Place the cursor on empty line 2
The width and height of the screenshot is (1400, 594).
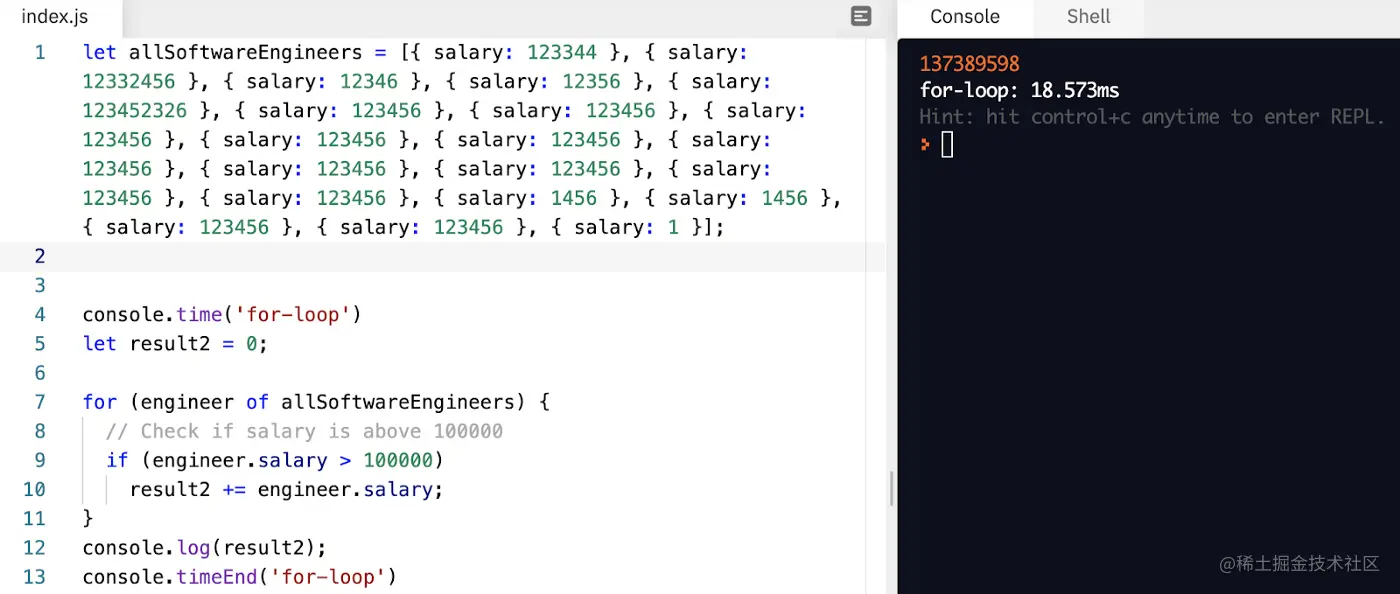(442, 256)
